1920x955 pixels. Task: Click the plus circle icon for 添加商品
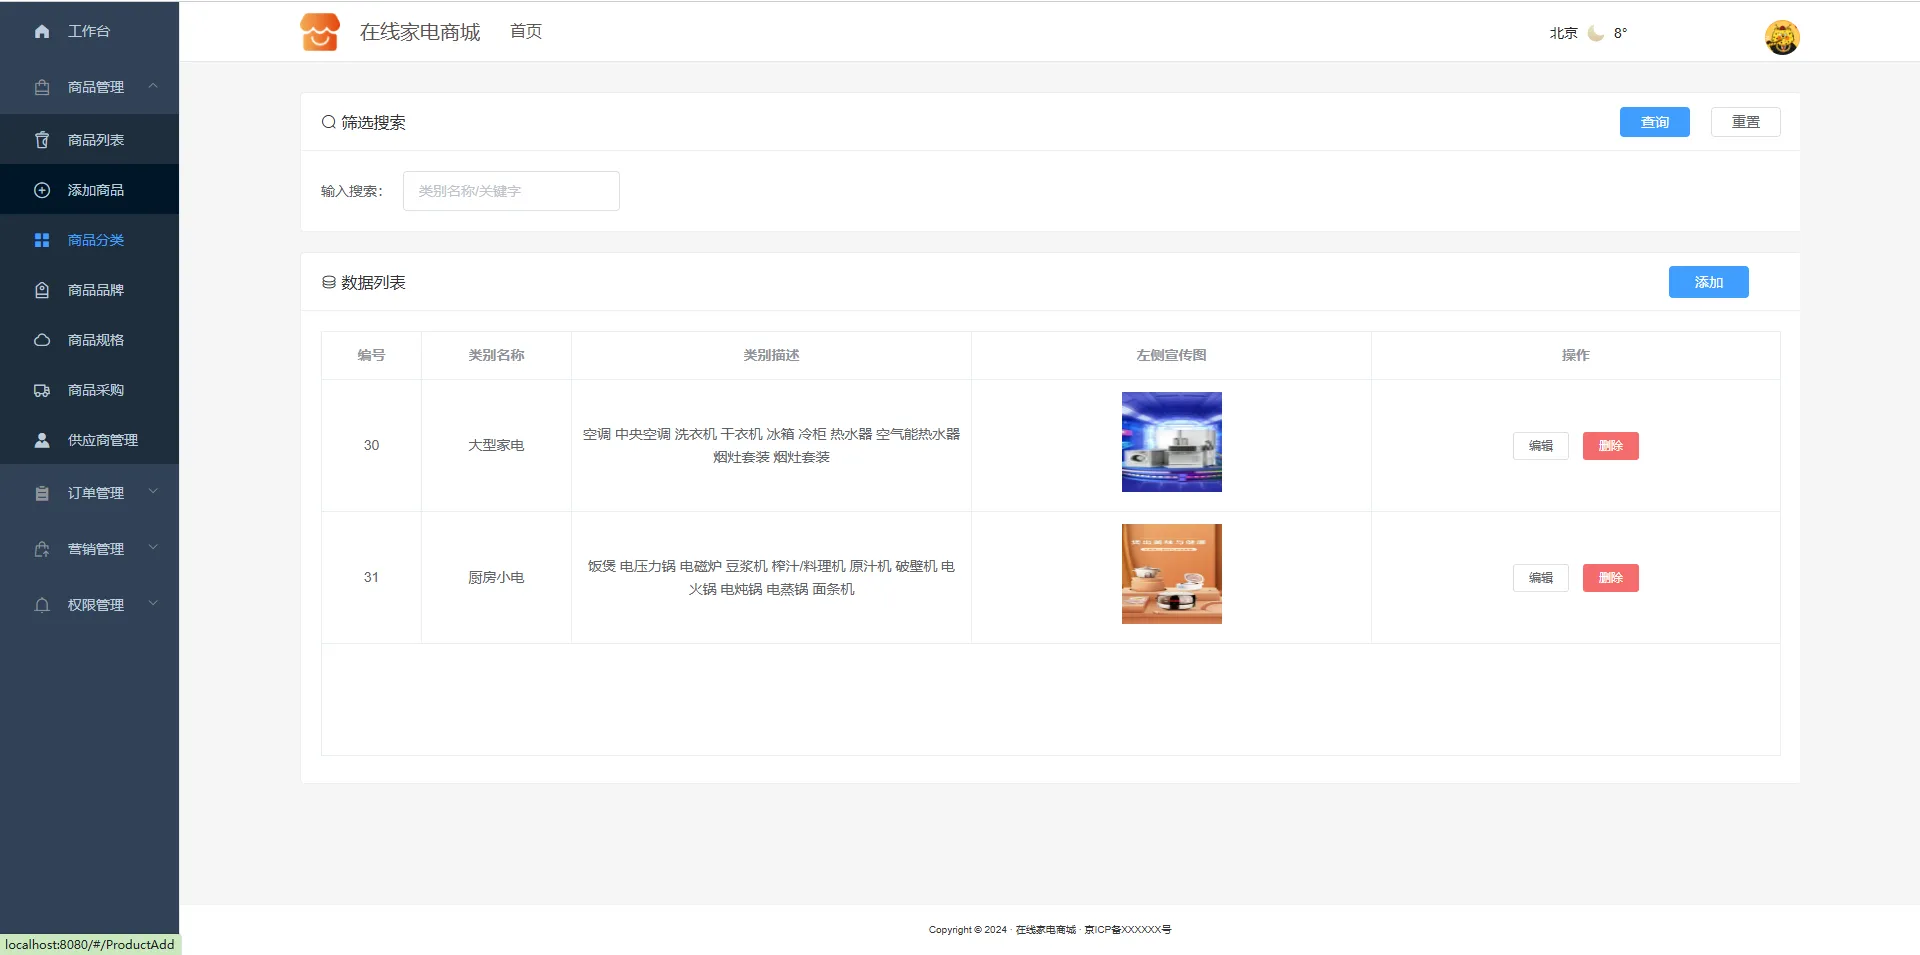pyautogui.click(x=42, y=190)
